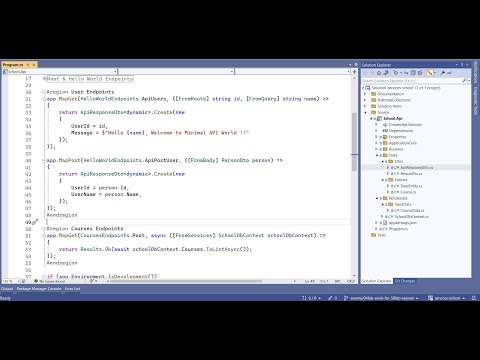Expand the collapsed Root & Hello World Endpoints region
Screen dimensions: 480x360
pyautogui.click(x=44, y=79)
